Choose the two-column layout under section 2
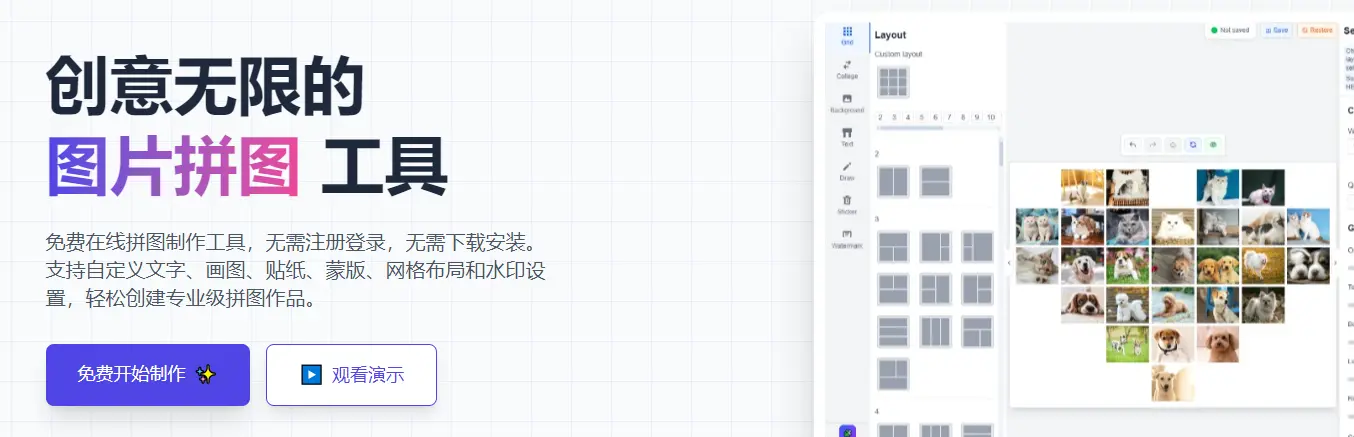 [893, 181]
